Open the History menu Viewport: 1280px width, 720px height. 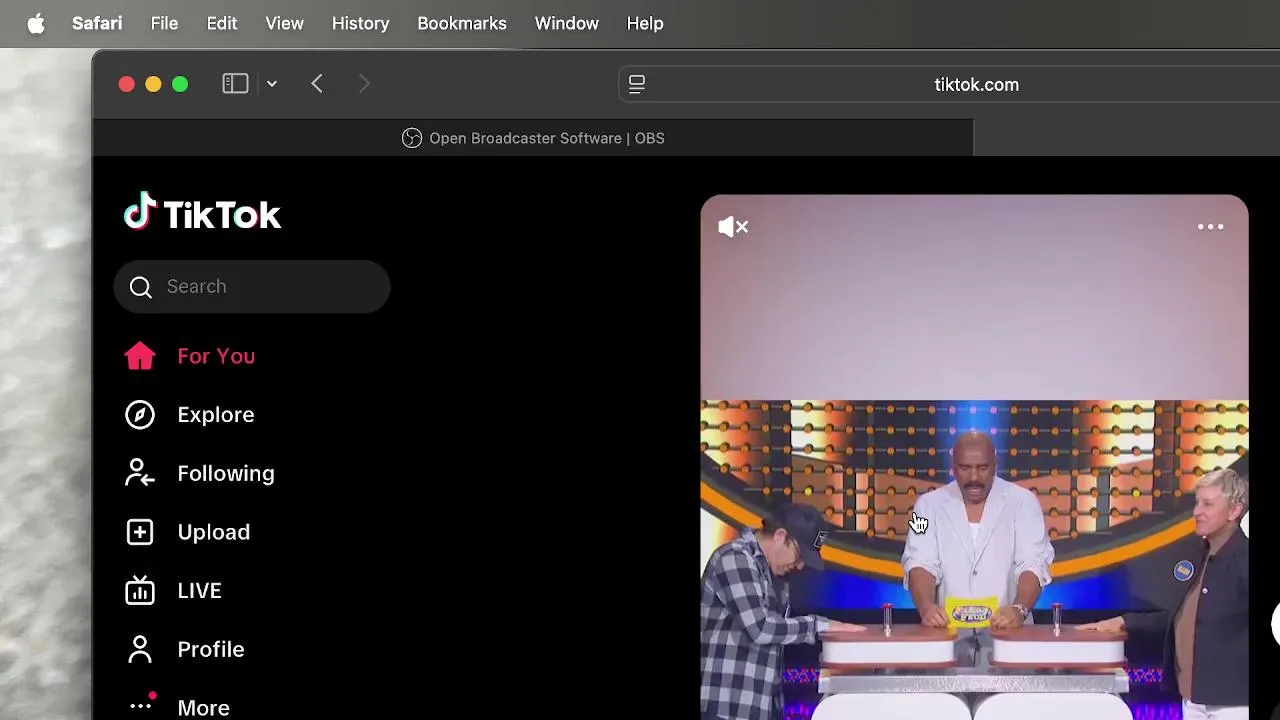point(360,23)
